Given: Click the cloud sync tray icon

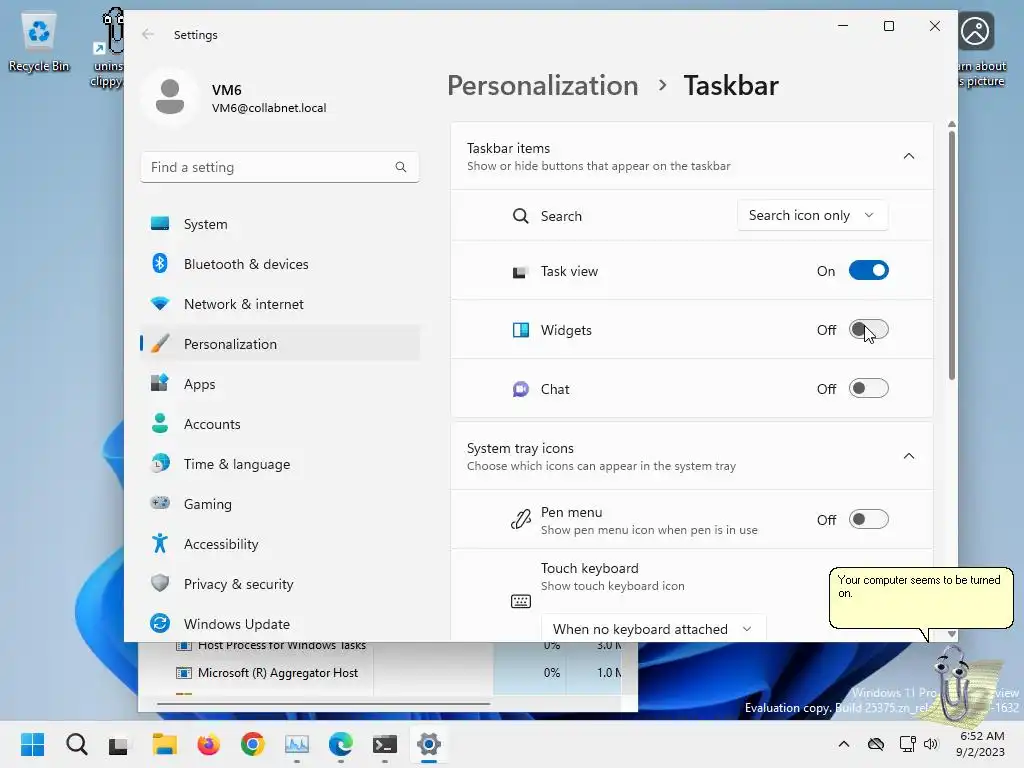Looking at the screenshot, I should (876, 744).
